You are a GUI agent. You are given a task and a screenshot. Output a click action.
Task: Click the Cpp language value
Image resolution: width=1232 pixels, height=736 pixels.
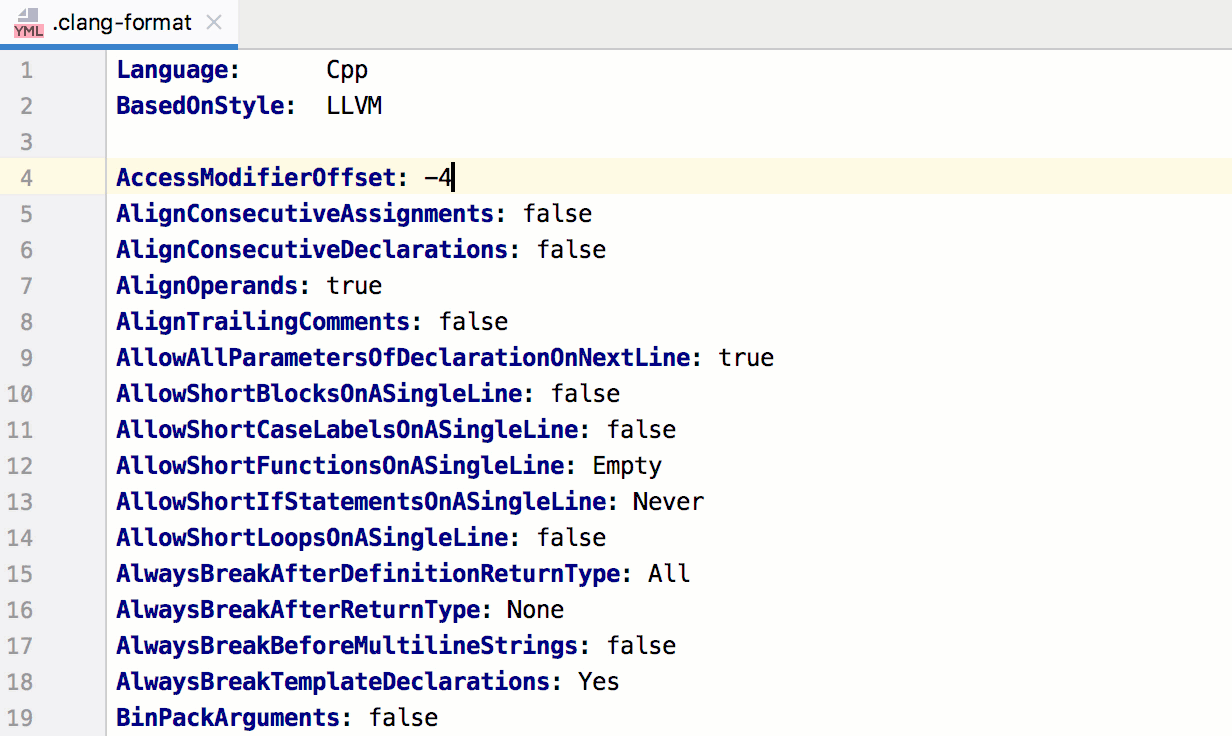click(x=347, y=70)
